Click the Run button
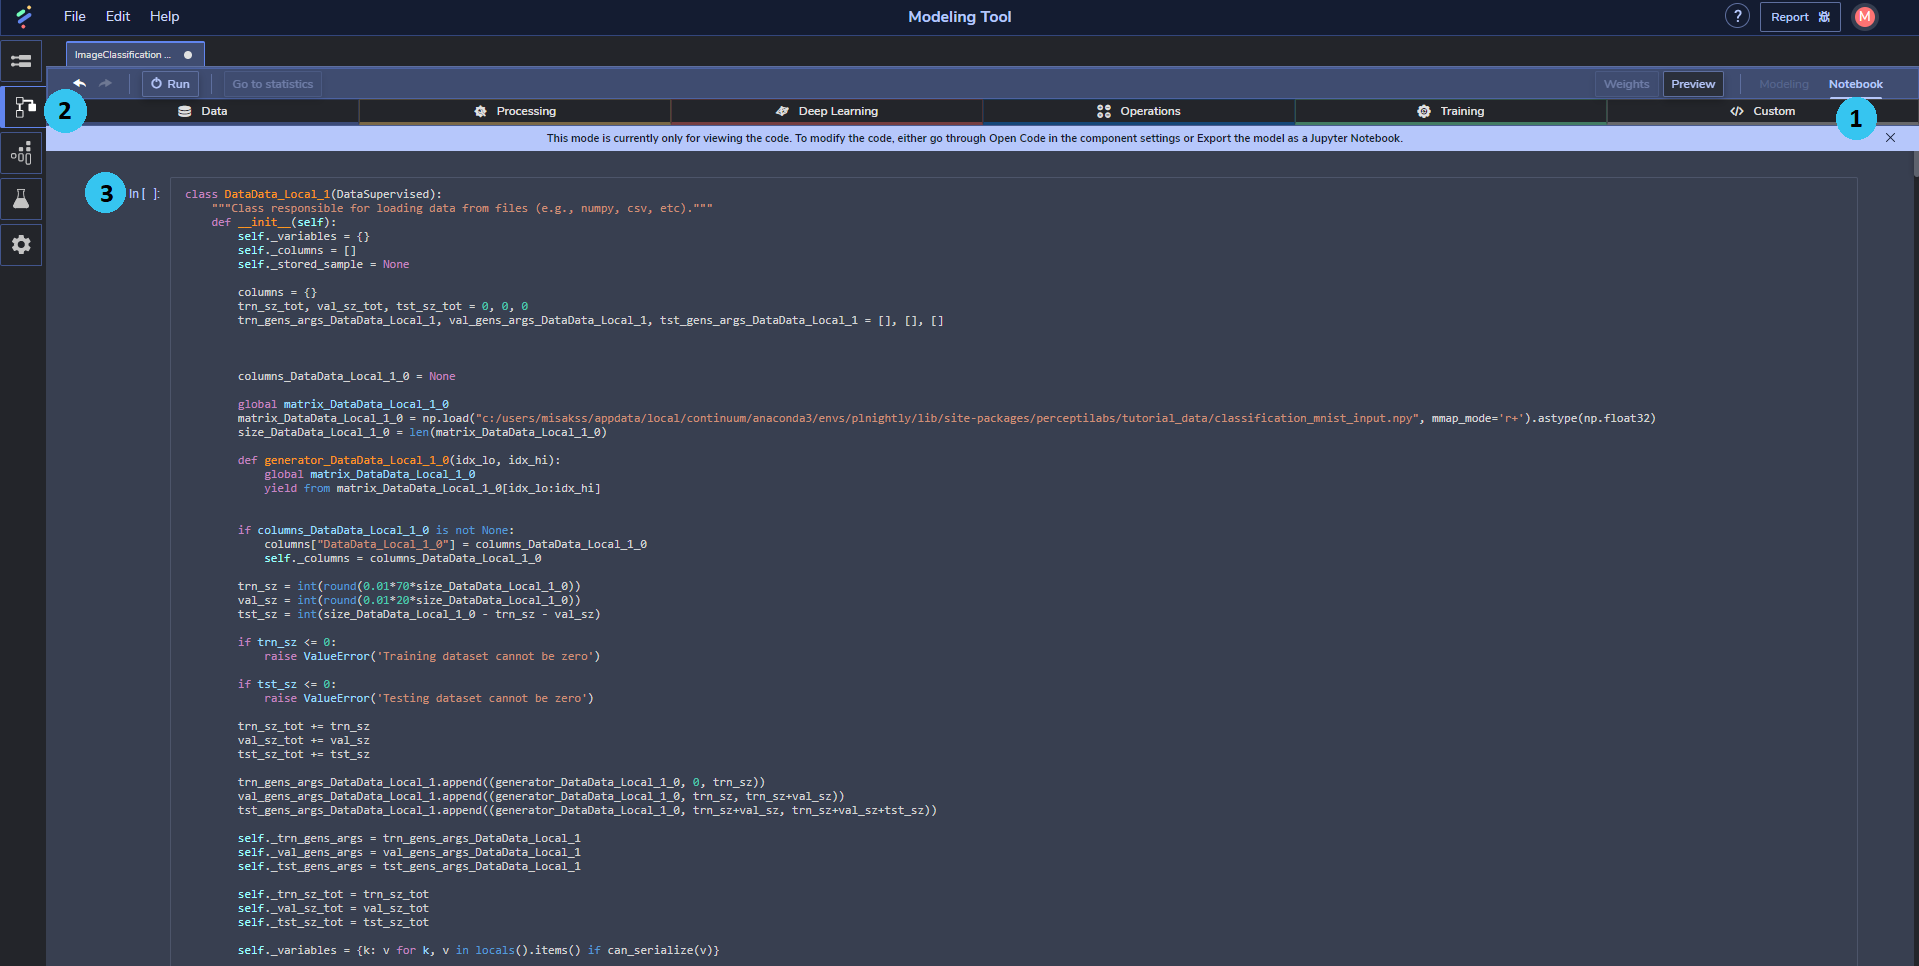 click(x=170, y=84)
